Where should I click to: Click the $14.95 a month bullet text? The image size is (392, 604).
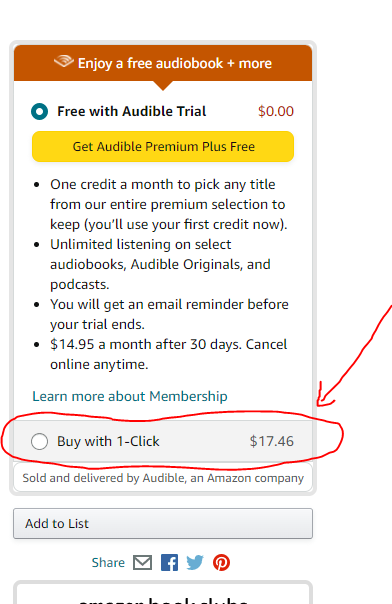(x=169, y=354)
